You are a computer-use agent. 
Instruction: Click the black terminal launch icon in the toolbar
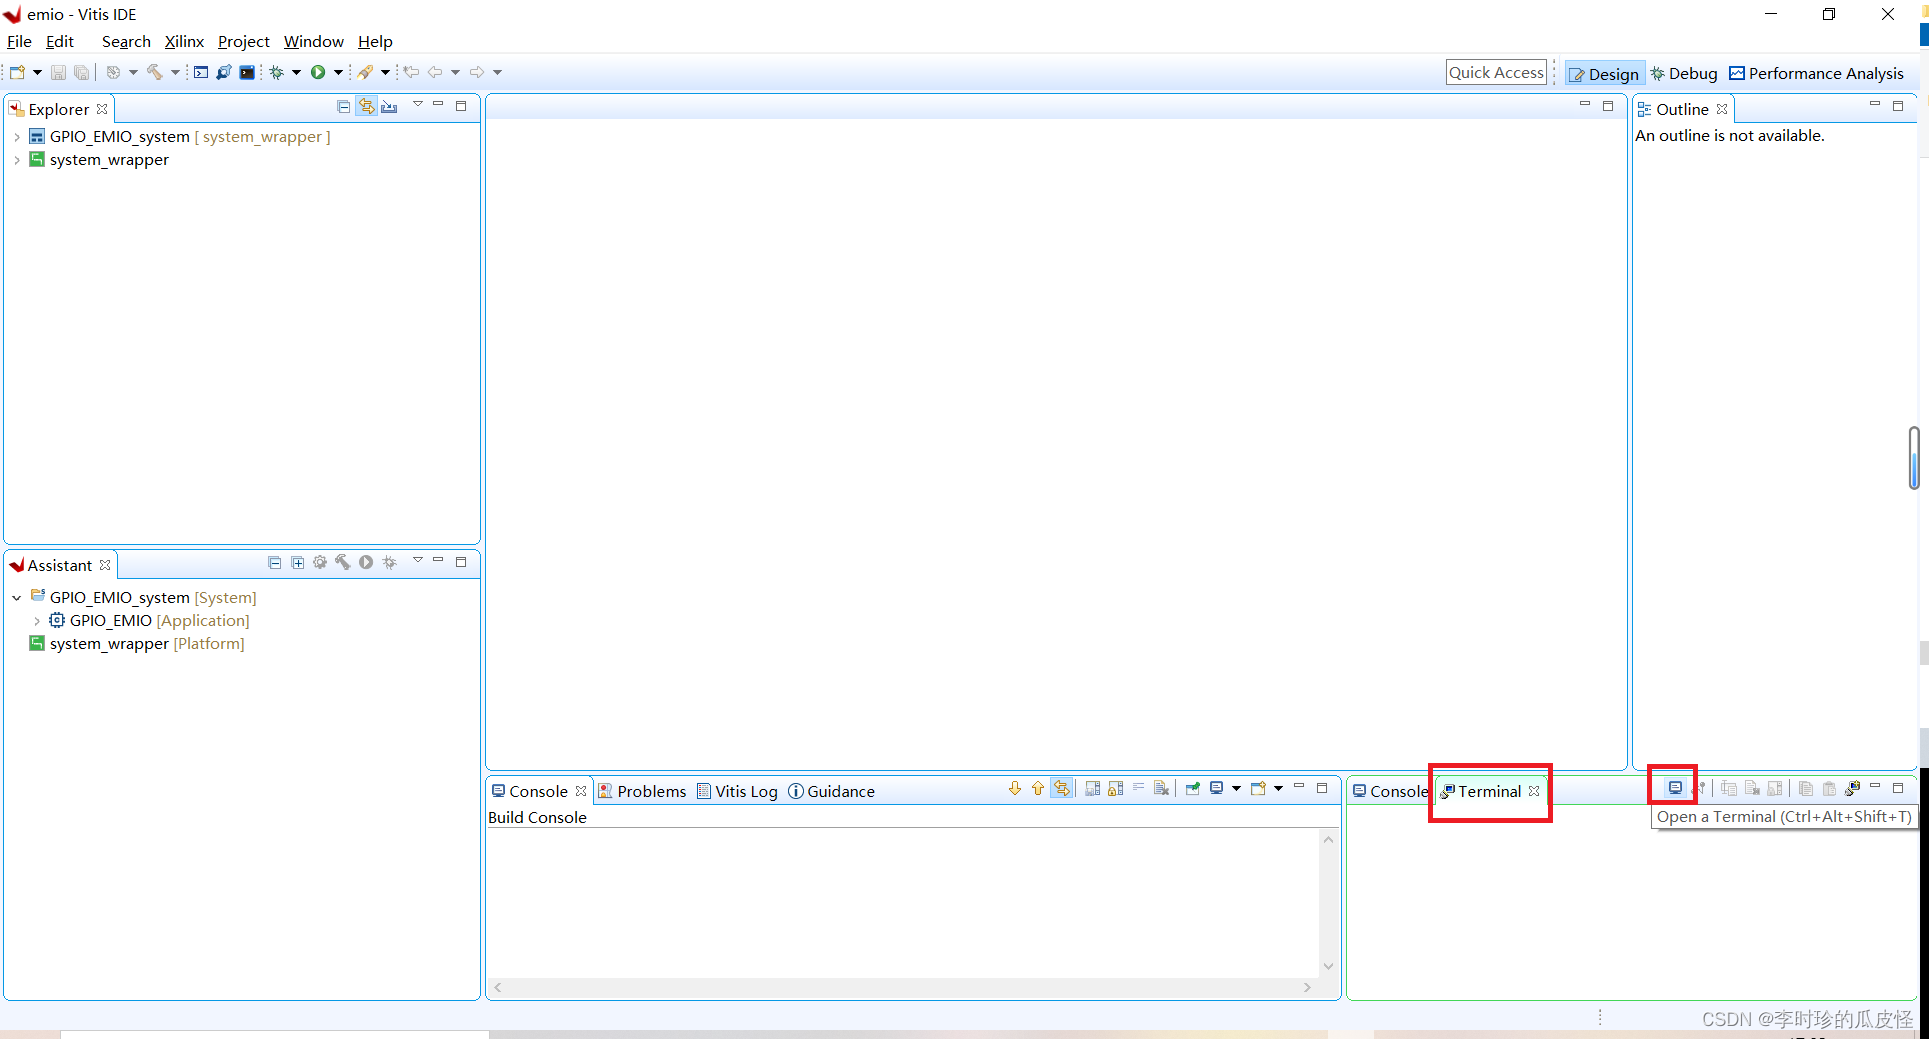click(247, 72)
